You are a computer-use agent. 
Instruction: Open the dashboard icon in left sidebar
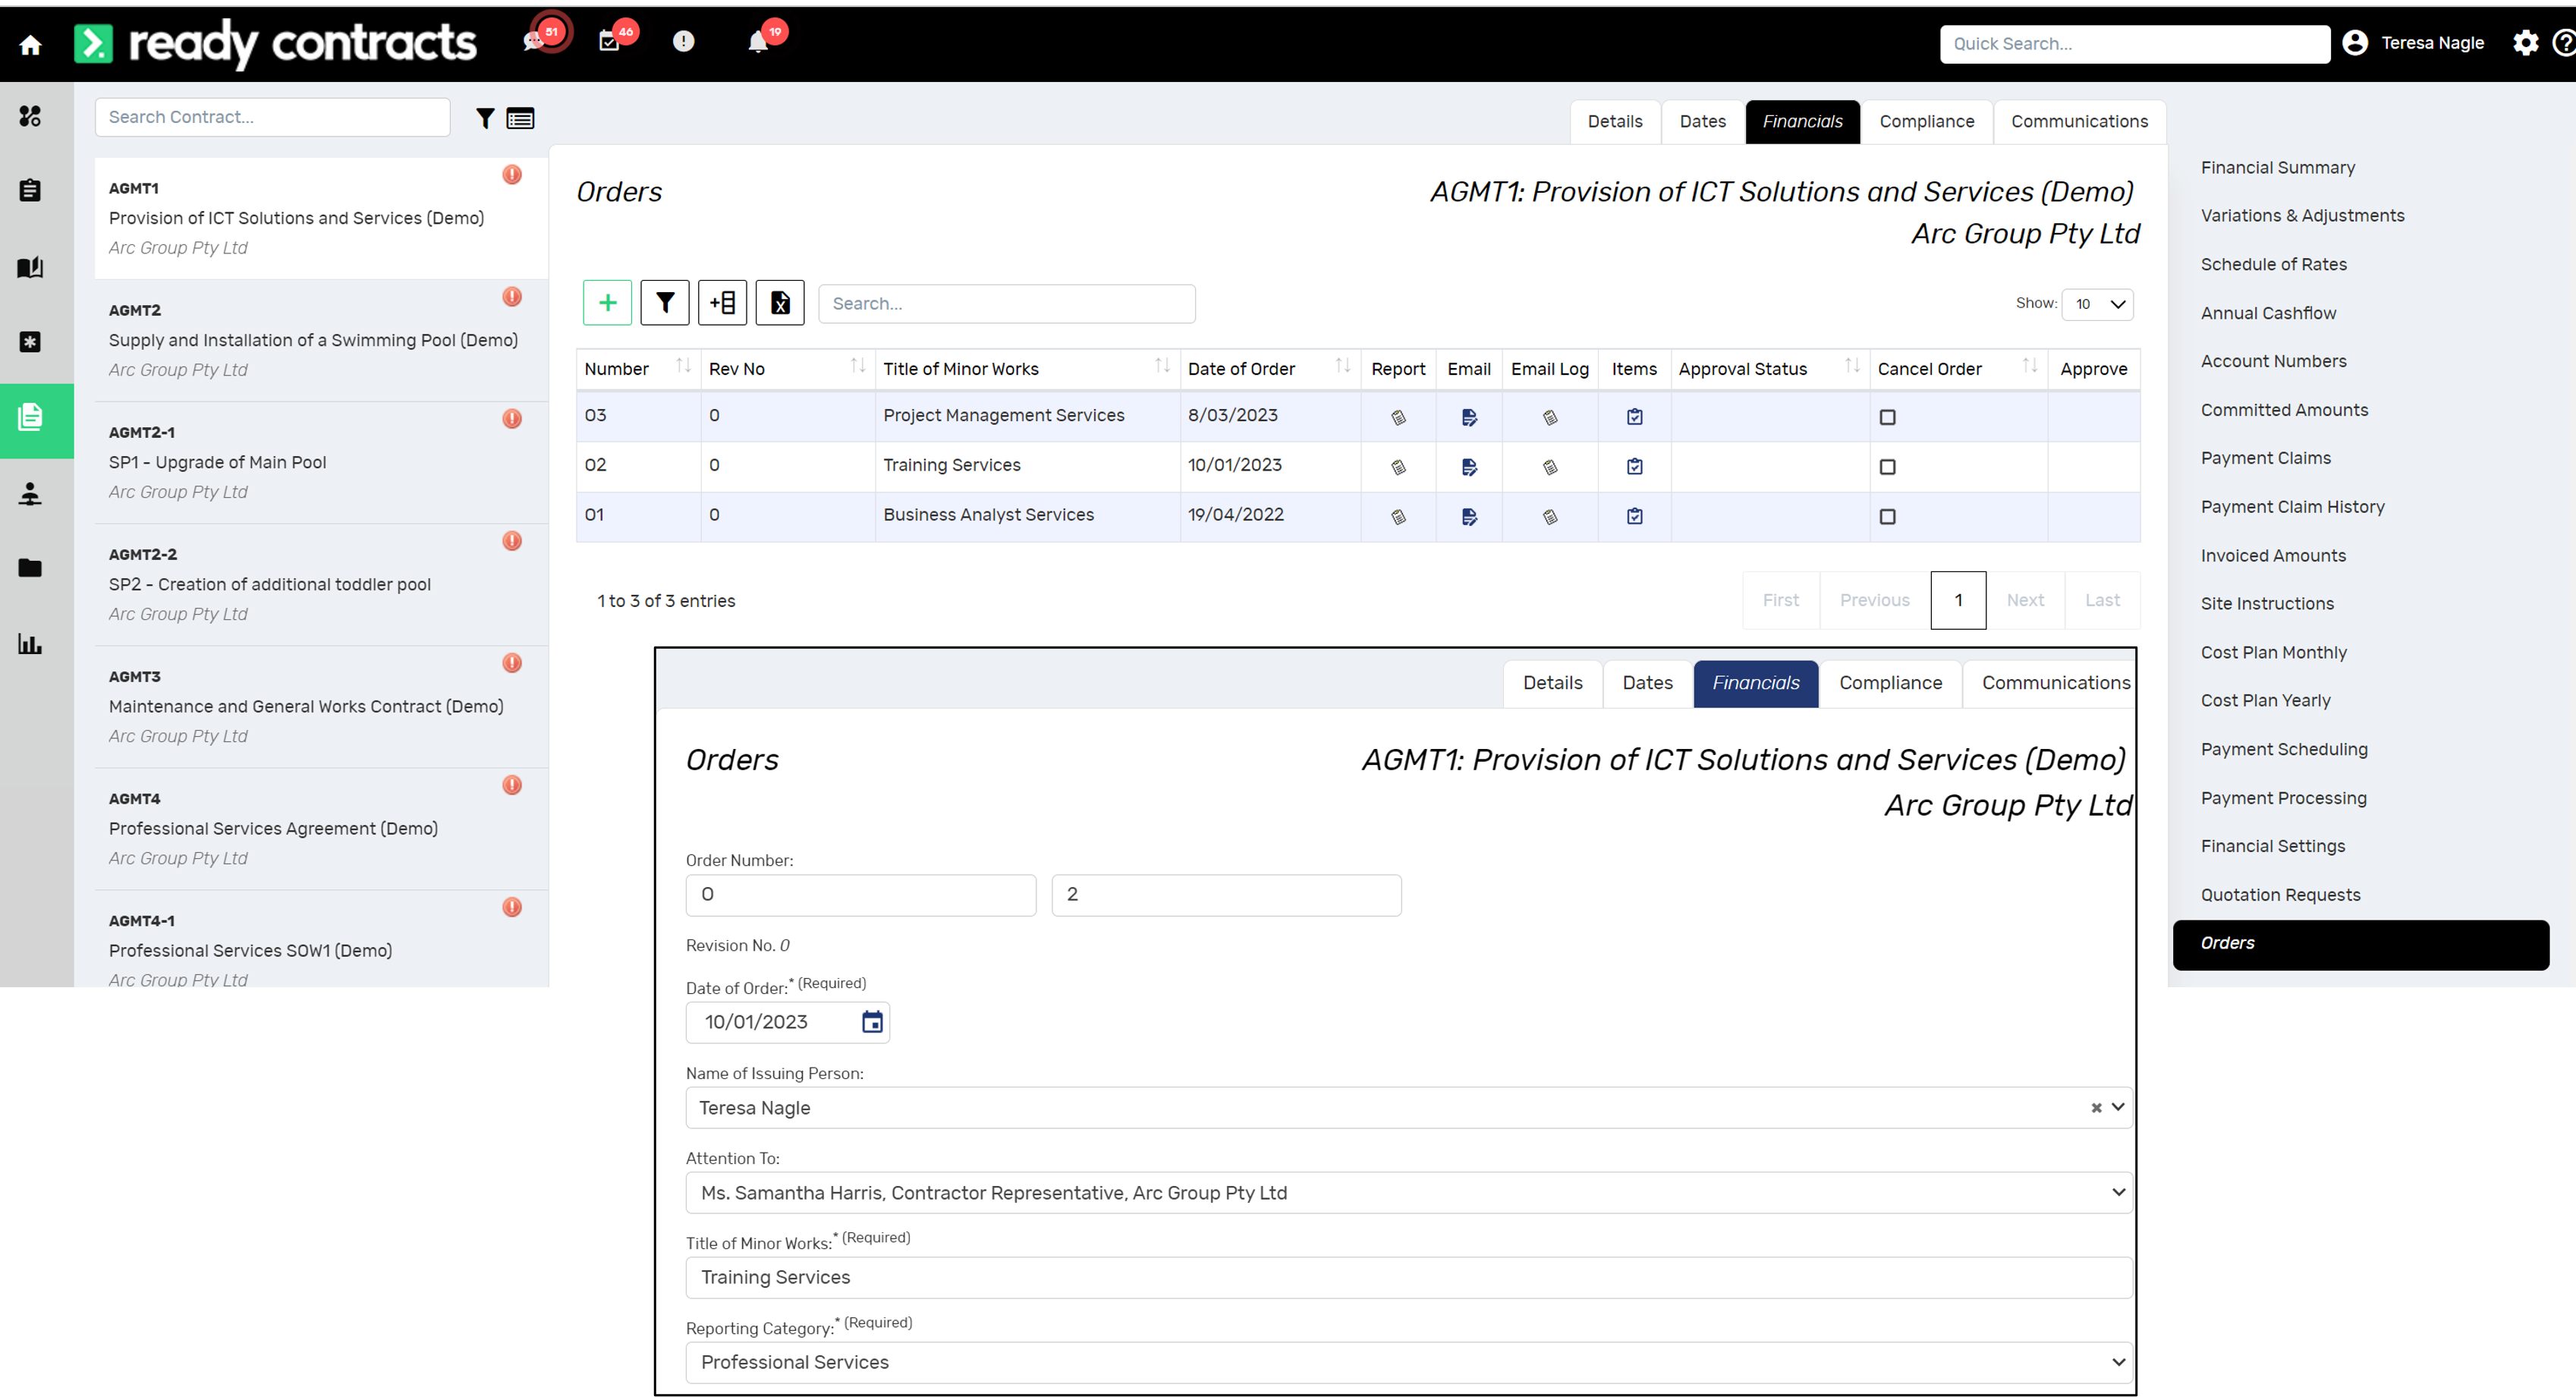point(30,116)
